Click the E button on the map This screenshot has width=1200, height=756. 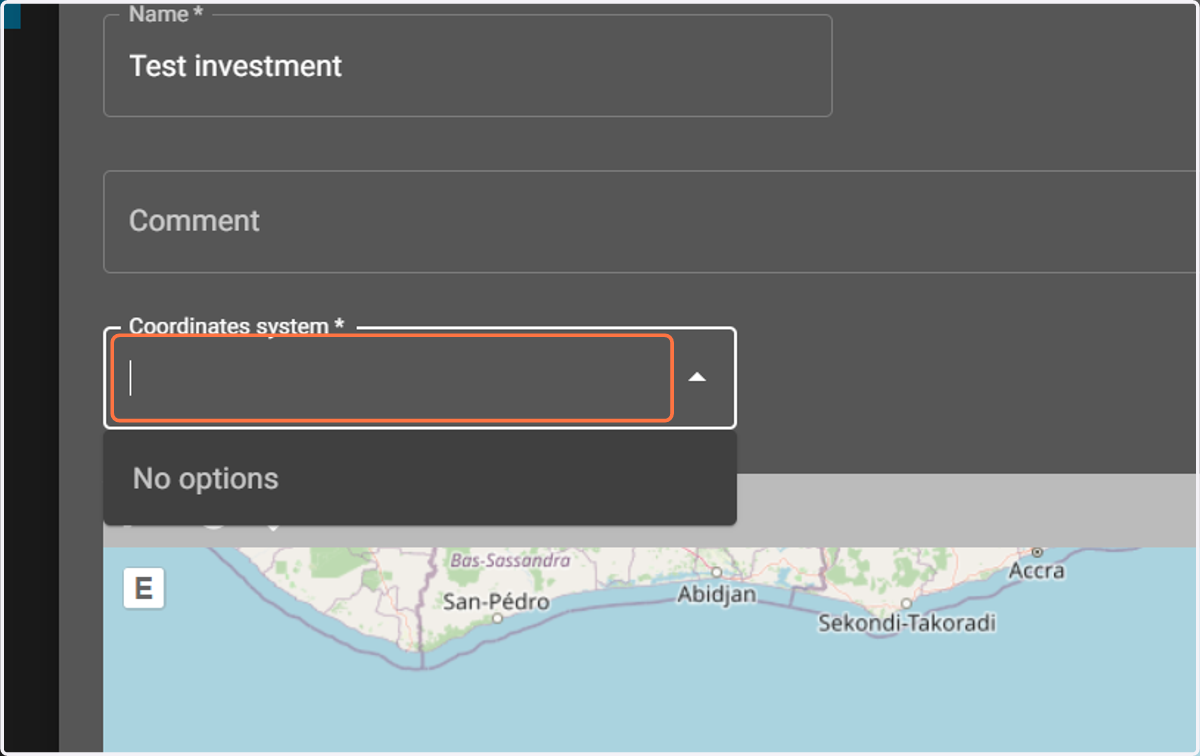(144, 588)
